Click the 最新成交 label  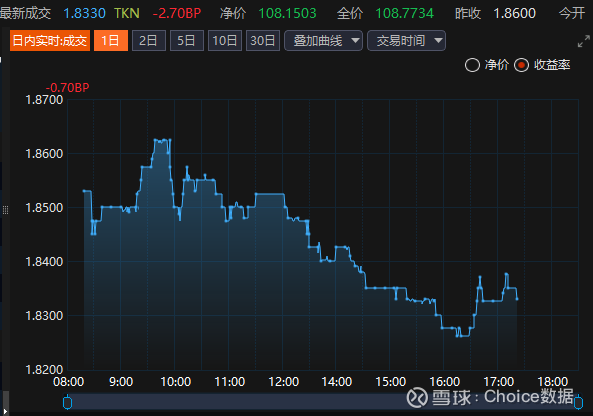[x=25, y=14]
